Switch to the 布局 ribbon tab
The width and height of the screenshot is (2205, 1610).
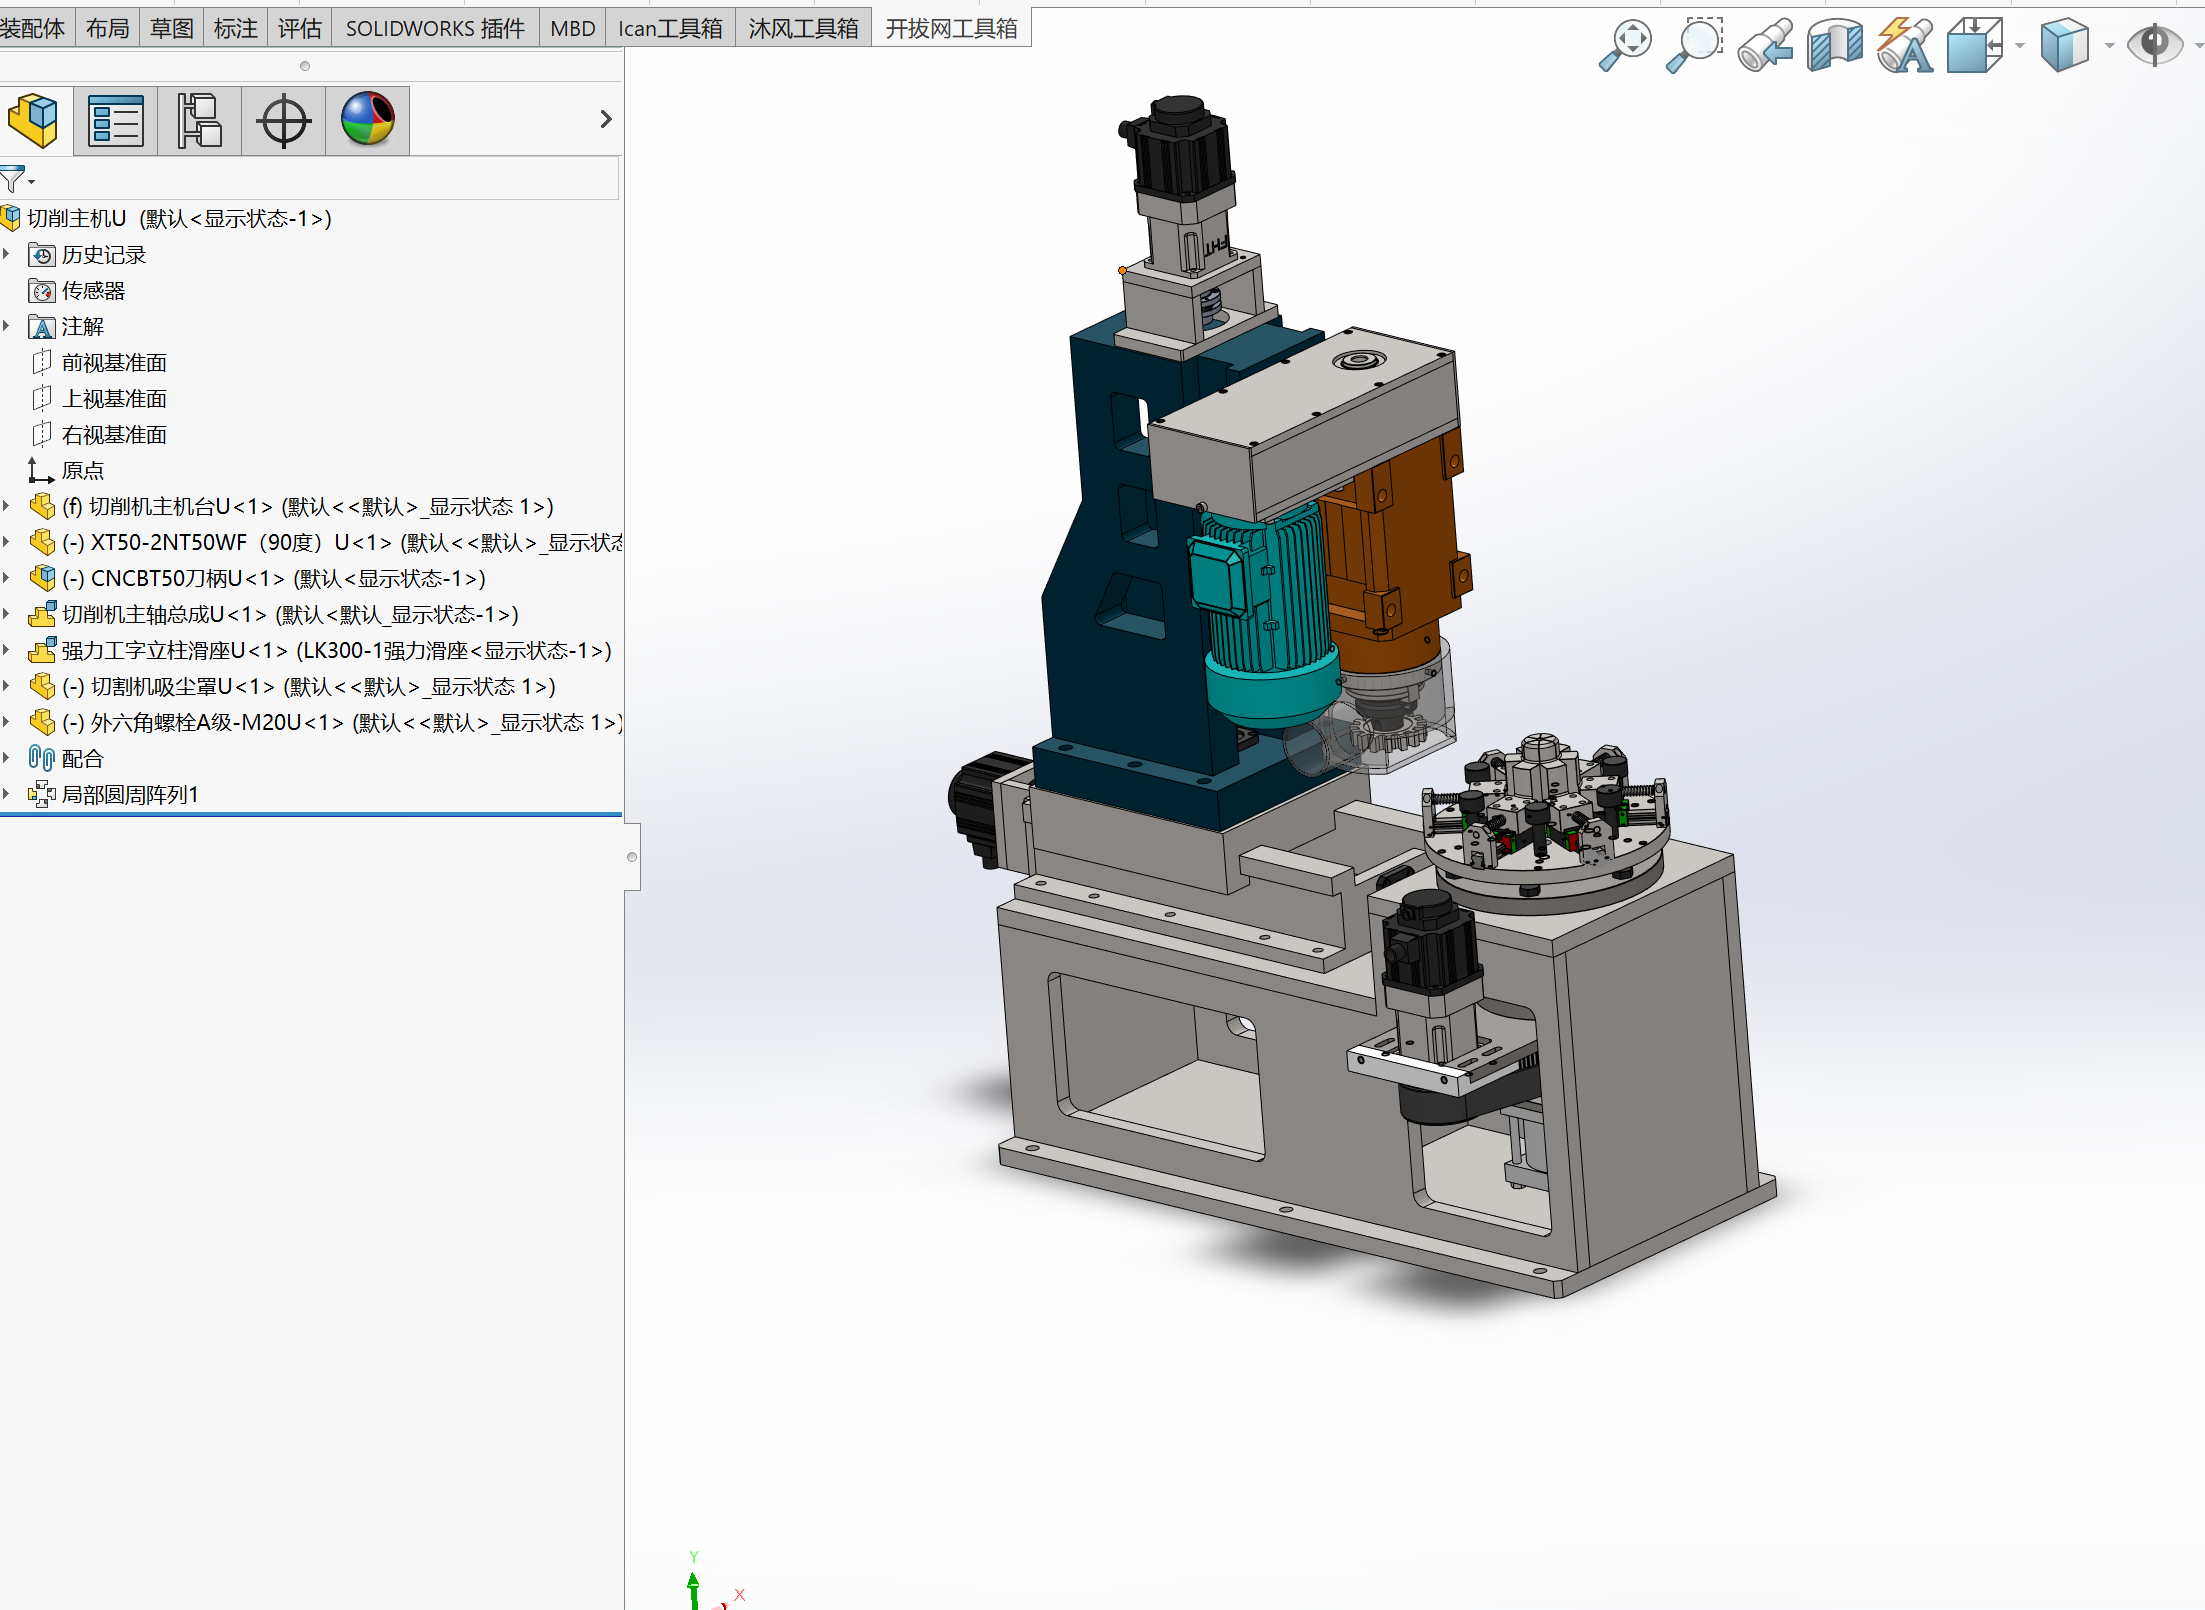click(108, 28)
